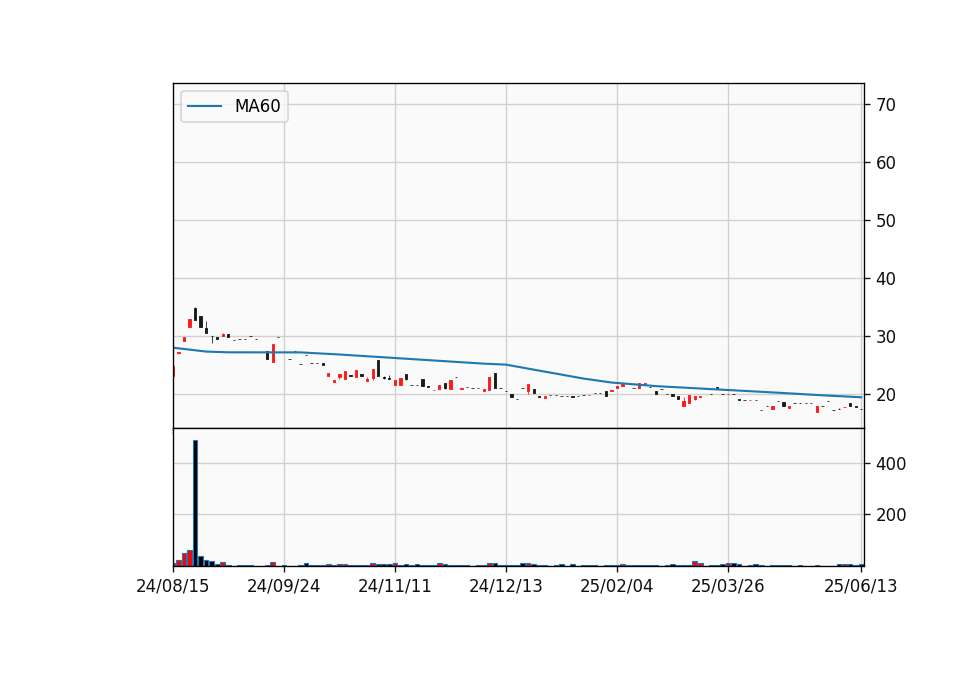Image resolution: width=960 pixels, height=690 pixels.
Task: Click the 25/06/13 date label
Action: pos(860,586)
